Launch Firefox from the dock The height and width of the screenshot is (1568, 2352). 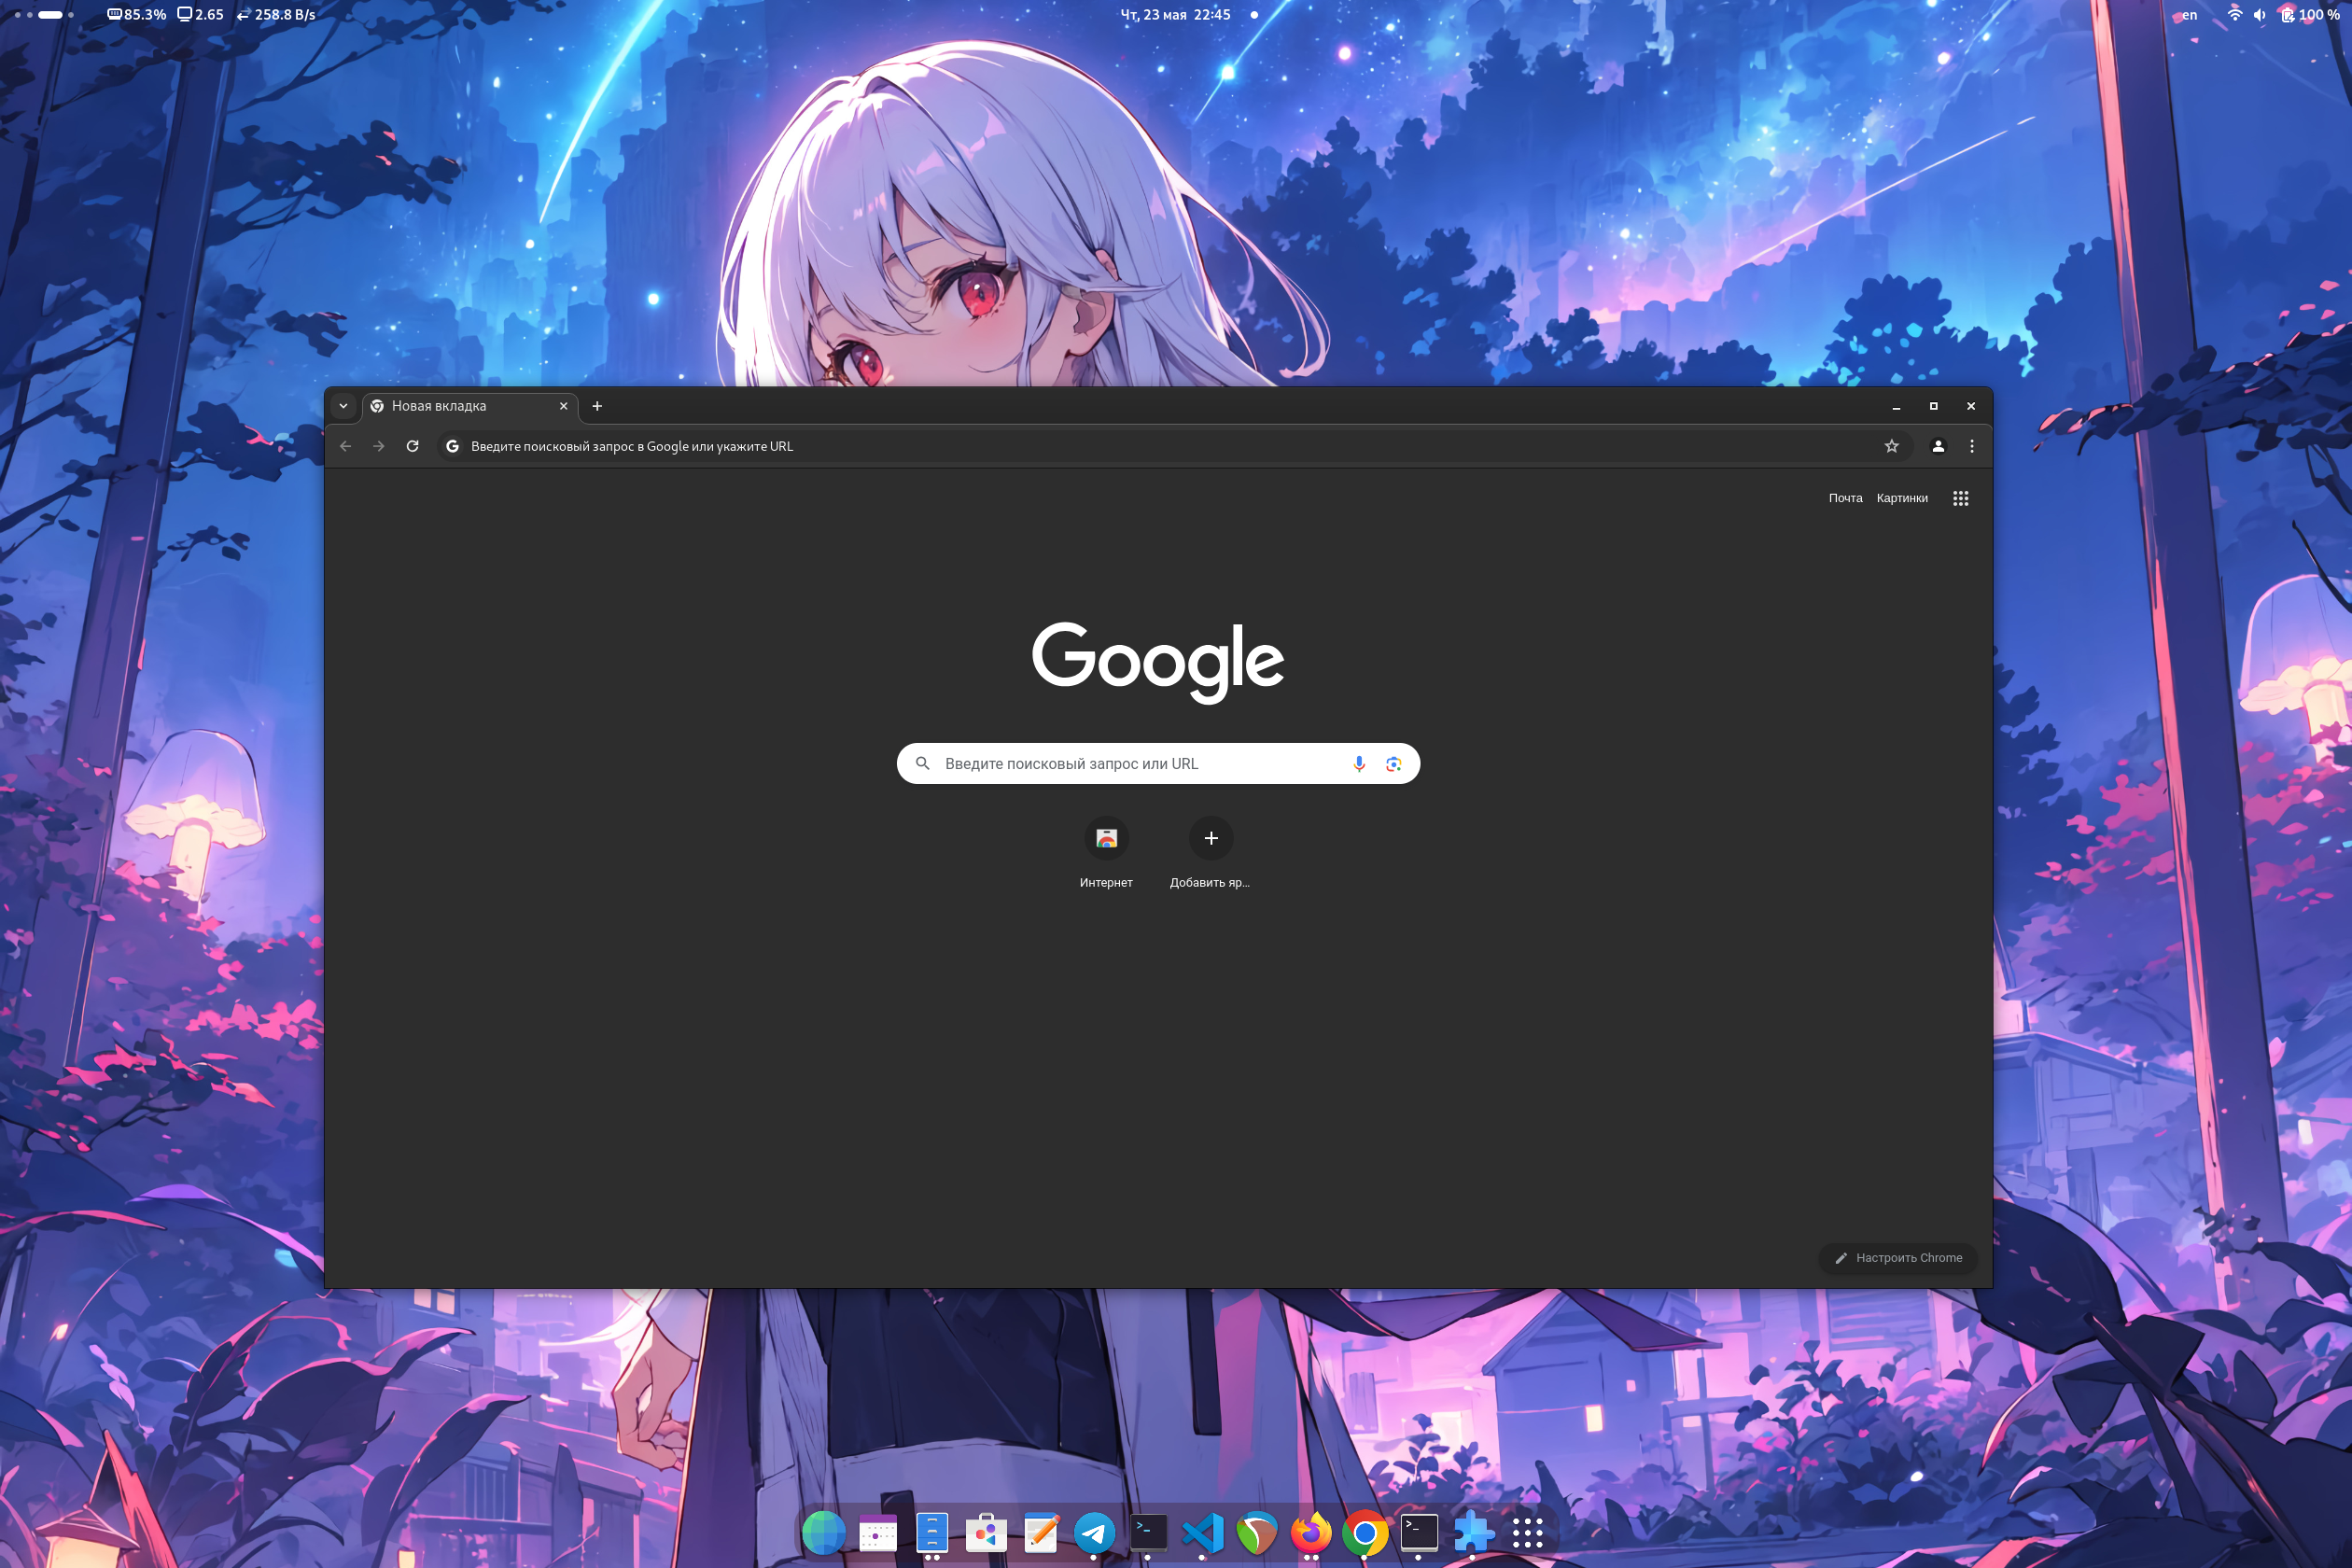tap(1311, 1532)
